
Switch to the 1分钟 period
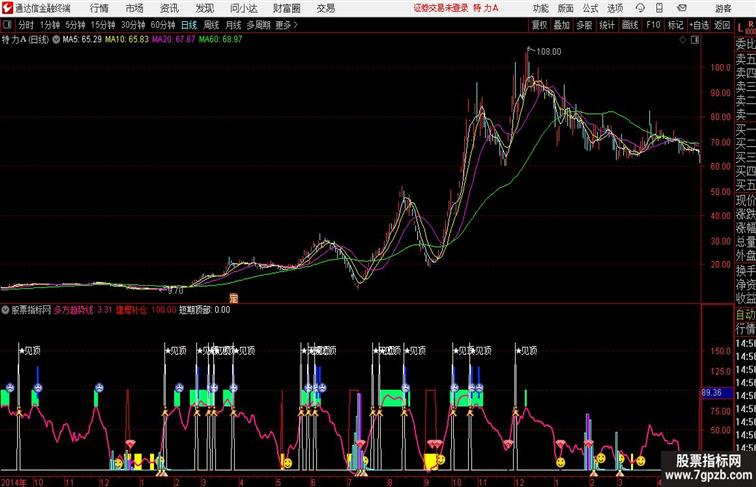click(50, 25)
